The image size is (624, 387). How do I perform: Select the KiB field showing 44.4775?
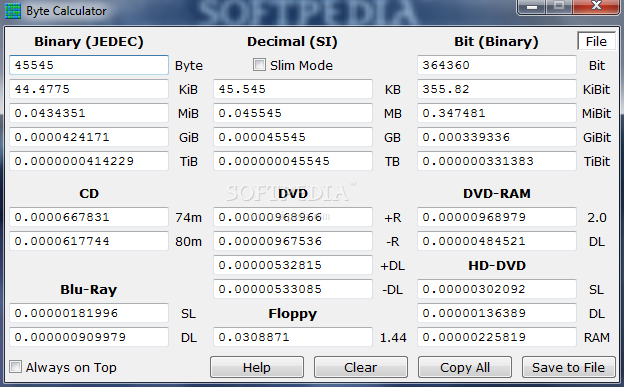[x=89, y=89]
